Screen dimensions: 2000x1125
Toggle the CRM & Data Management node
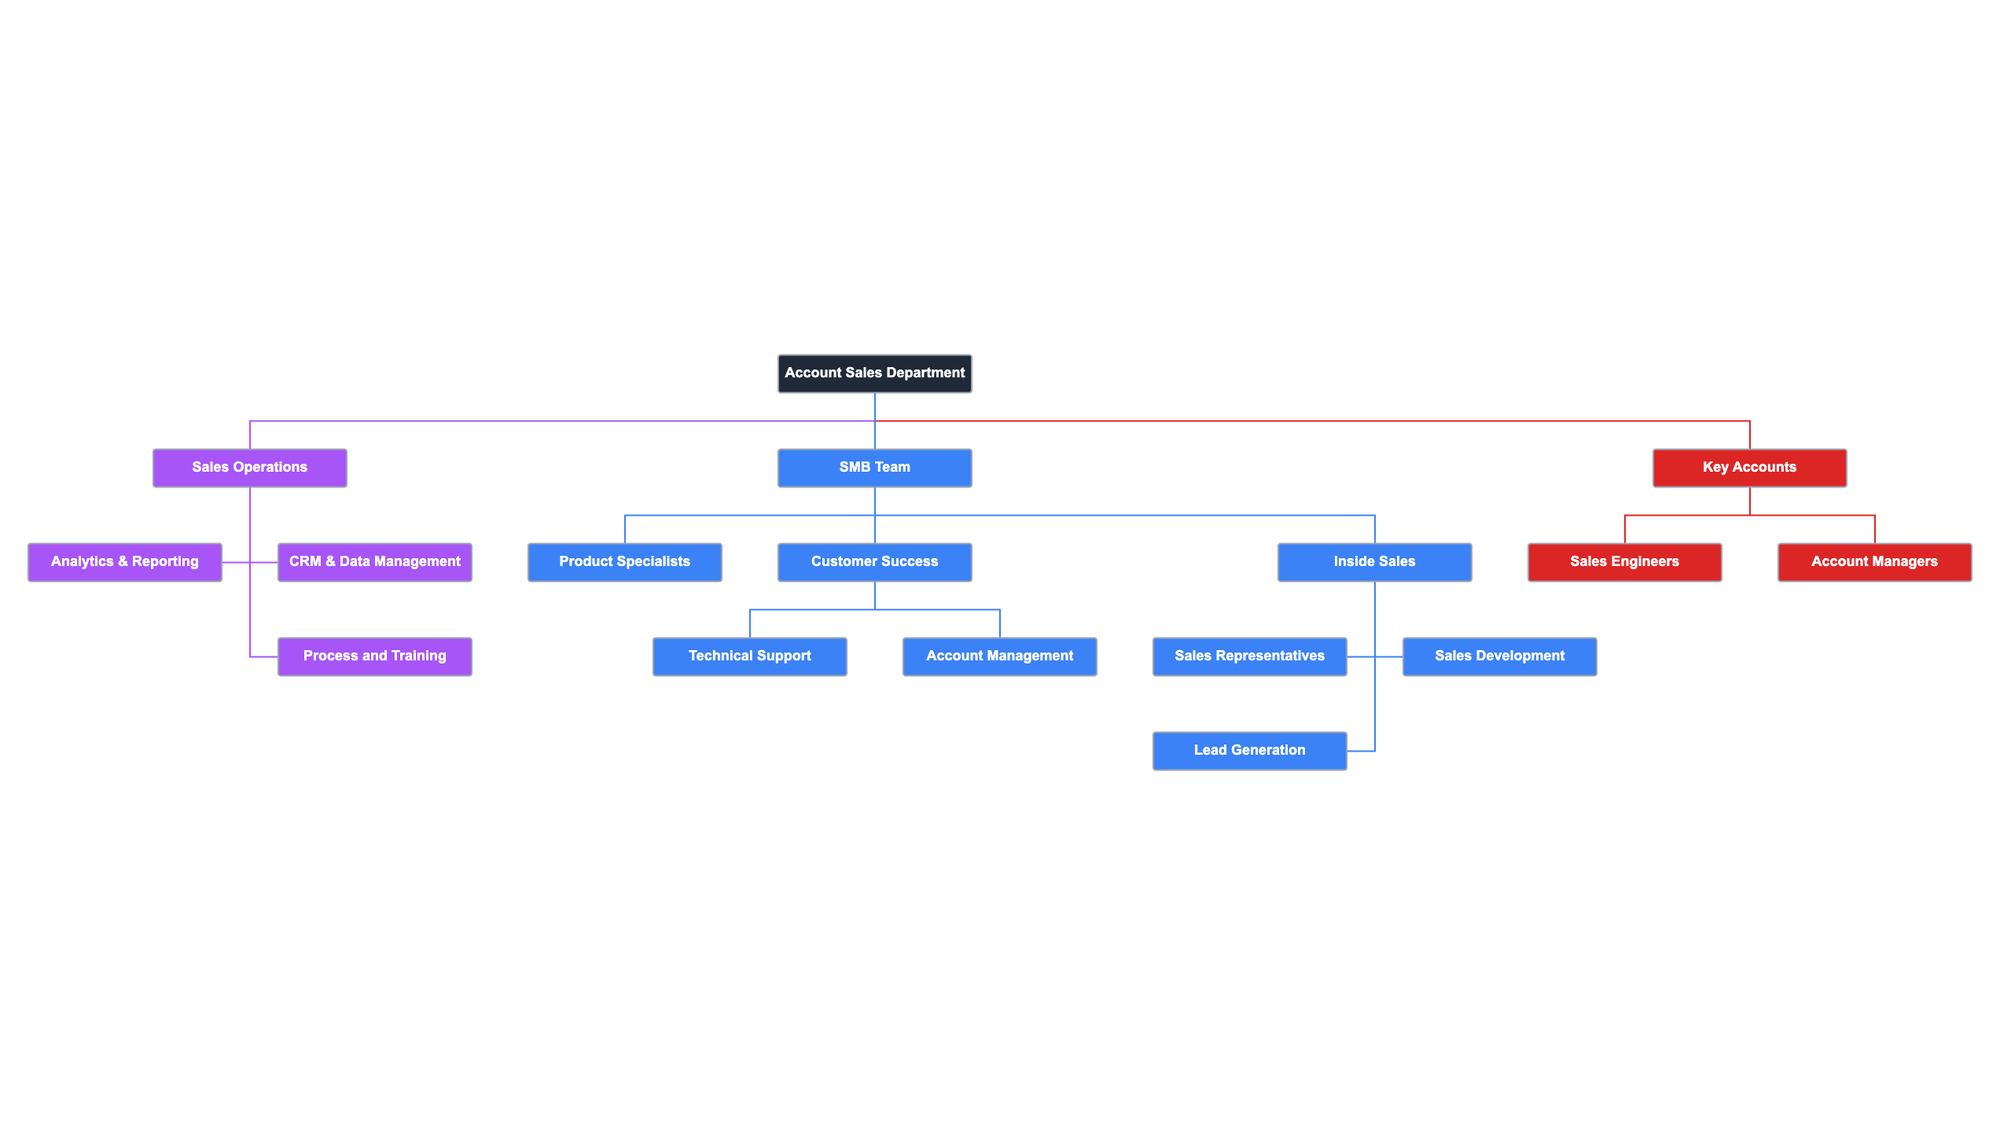point(374,560)
